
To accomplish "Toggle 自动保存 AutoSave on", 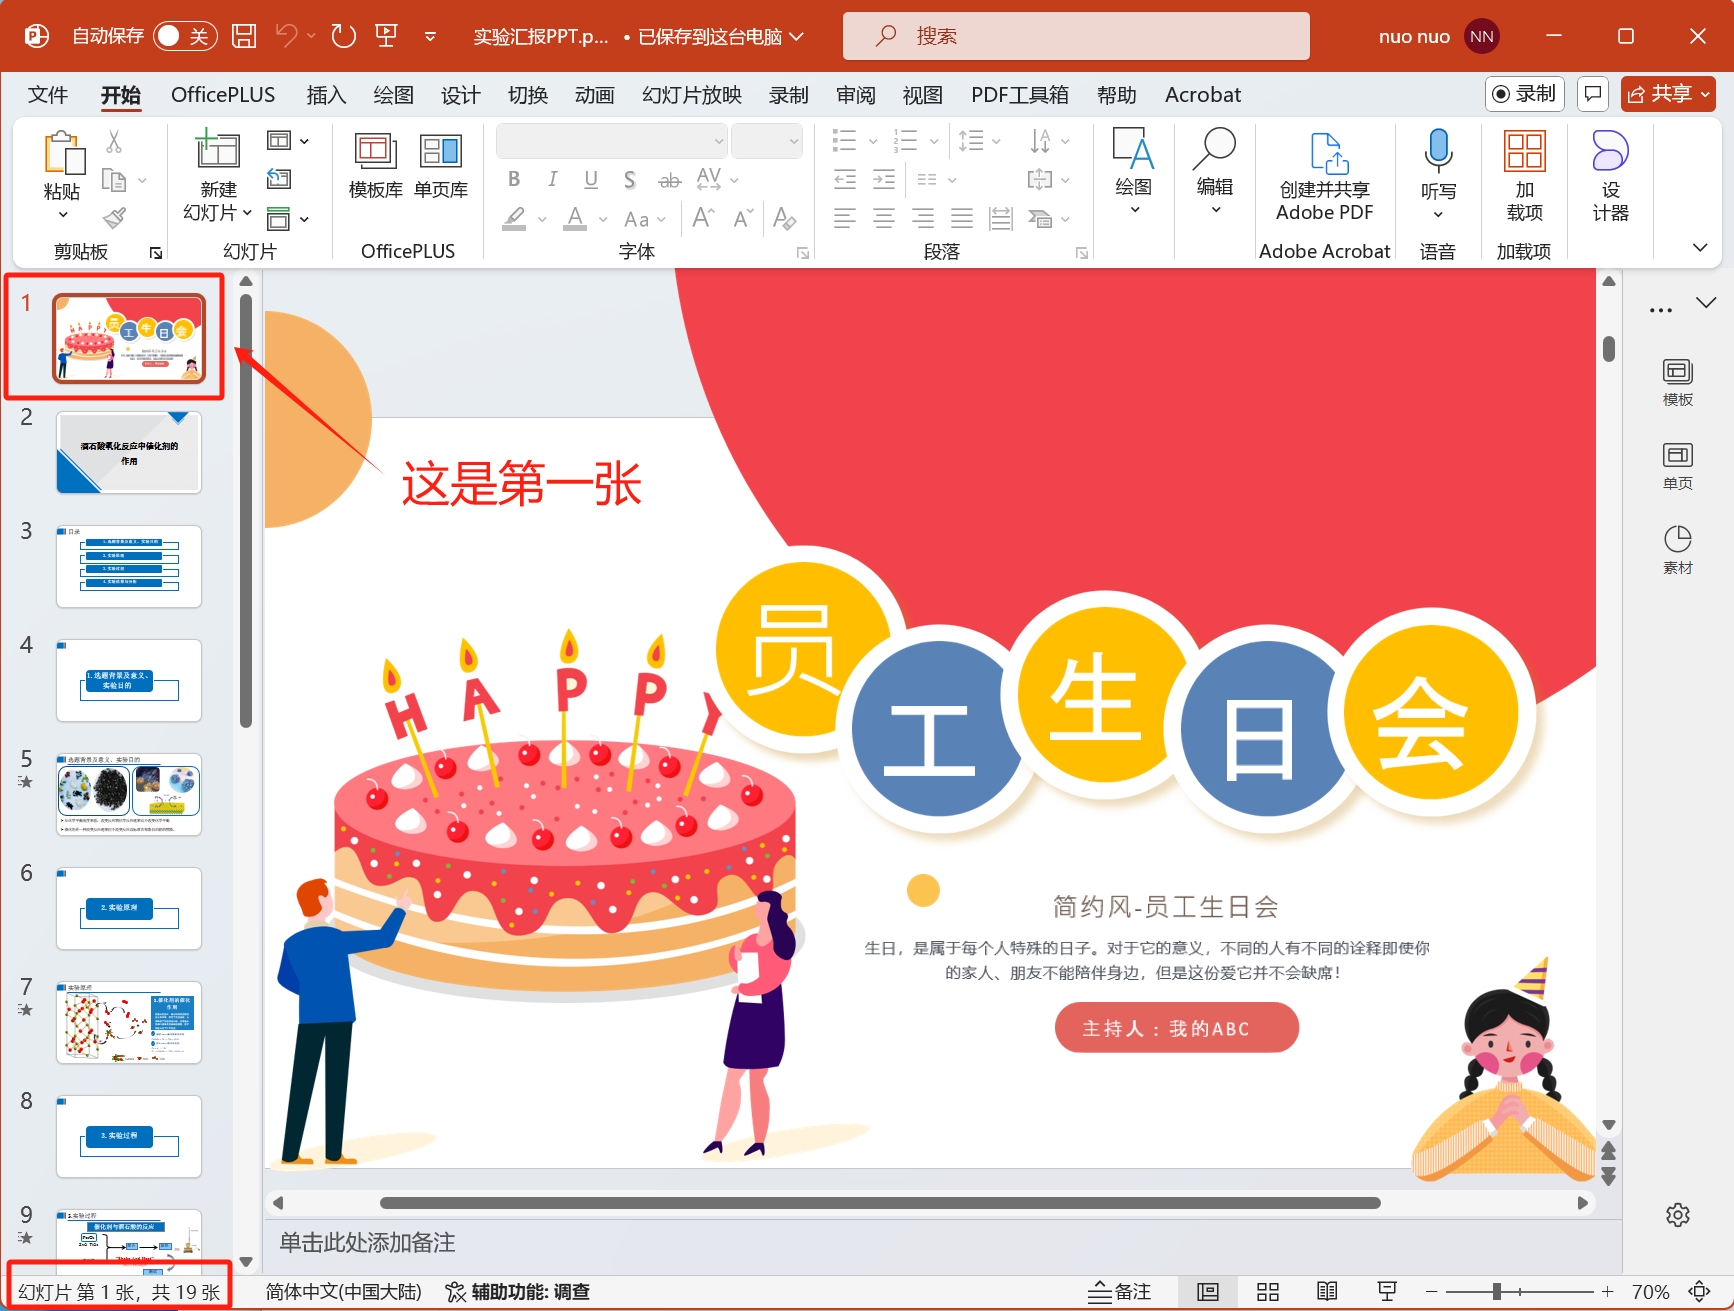I will point(184,34).
